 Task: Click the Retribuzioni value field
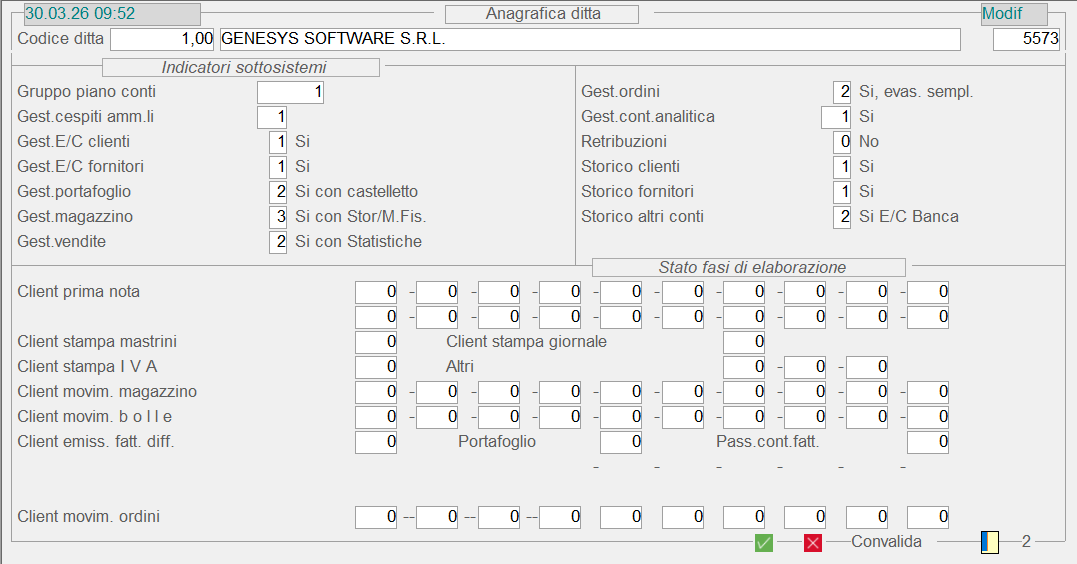842,142
